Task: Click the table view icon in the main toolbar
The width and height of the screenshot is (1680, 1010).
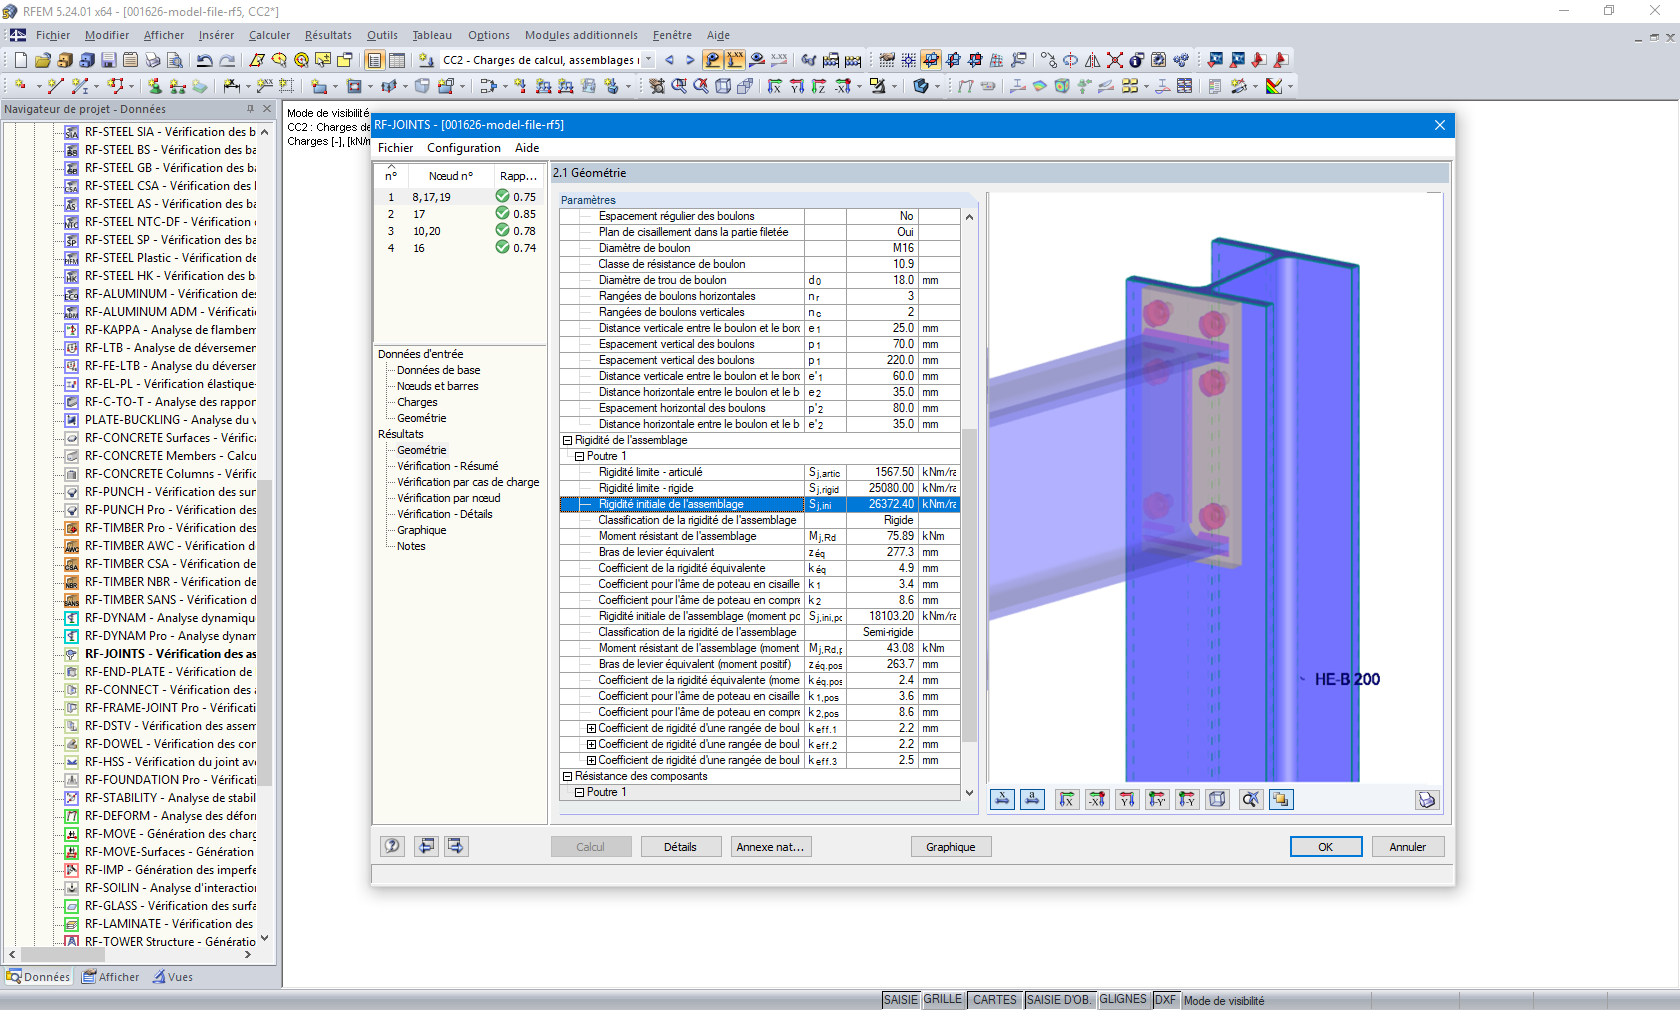Action: (x=397, y=60)
